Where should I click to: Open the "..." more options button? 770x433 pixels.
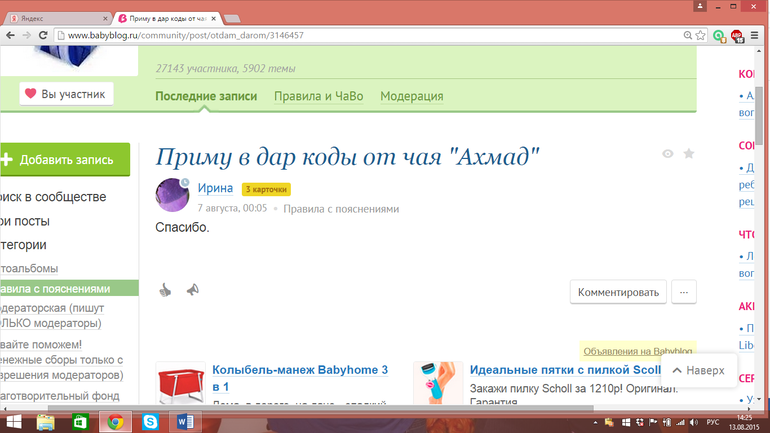(684, 292)
